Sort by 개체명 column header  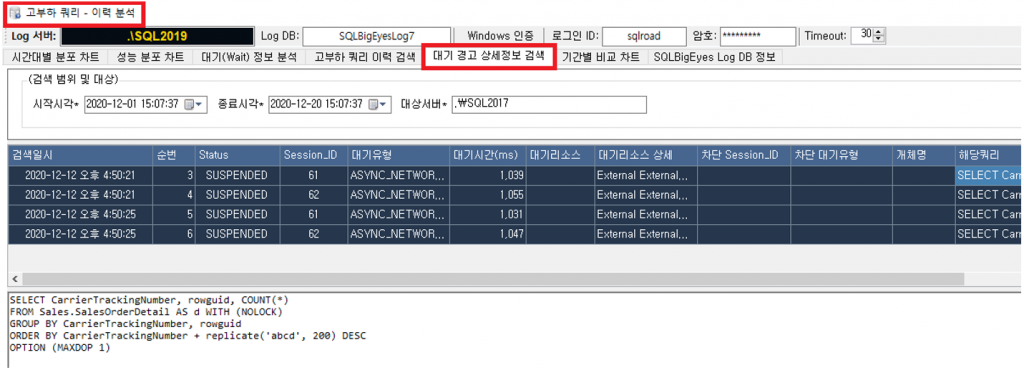click(x=923, y=155)
